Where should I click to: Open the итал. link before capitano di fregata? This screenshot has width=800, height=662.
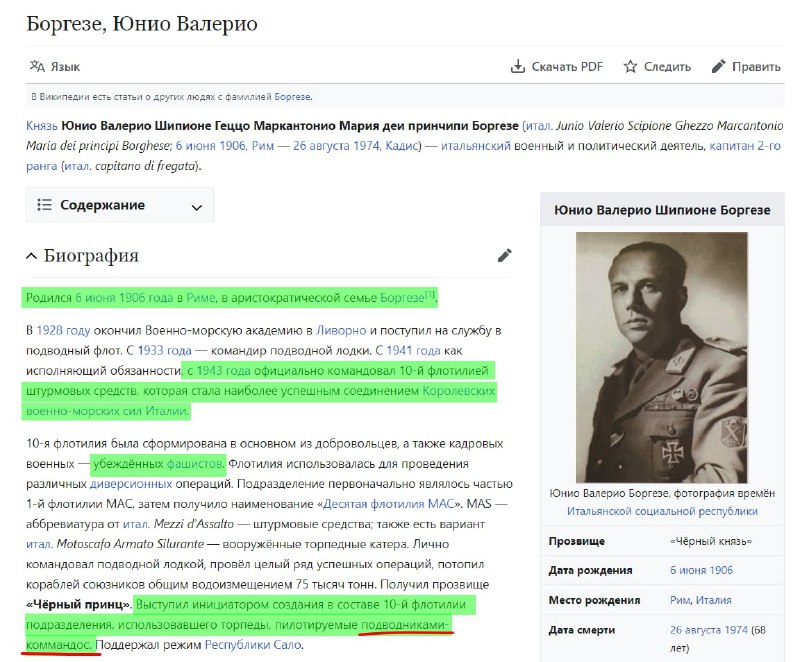78,166
